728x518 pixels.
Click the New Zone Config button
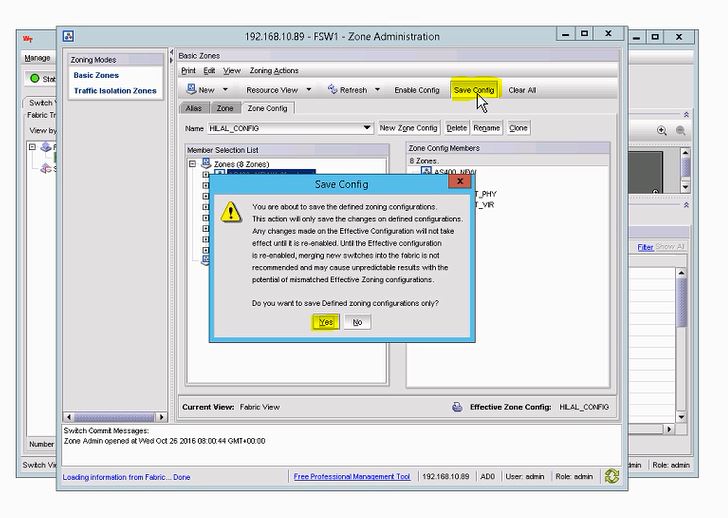coord(409,128)
